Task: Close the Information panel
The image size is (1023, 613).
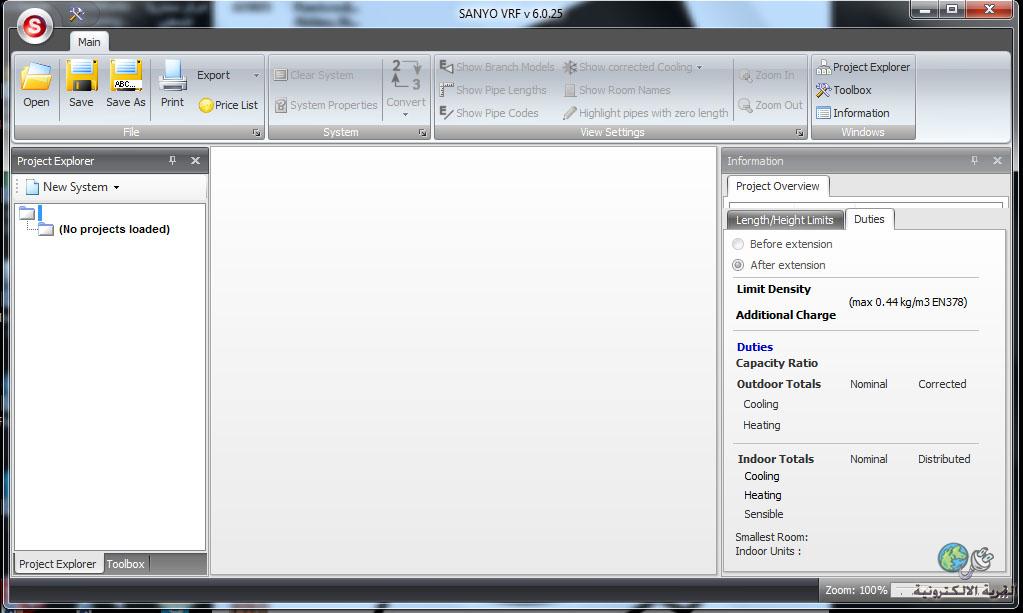Action: point(998,160)
